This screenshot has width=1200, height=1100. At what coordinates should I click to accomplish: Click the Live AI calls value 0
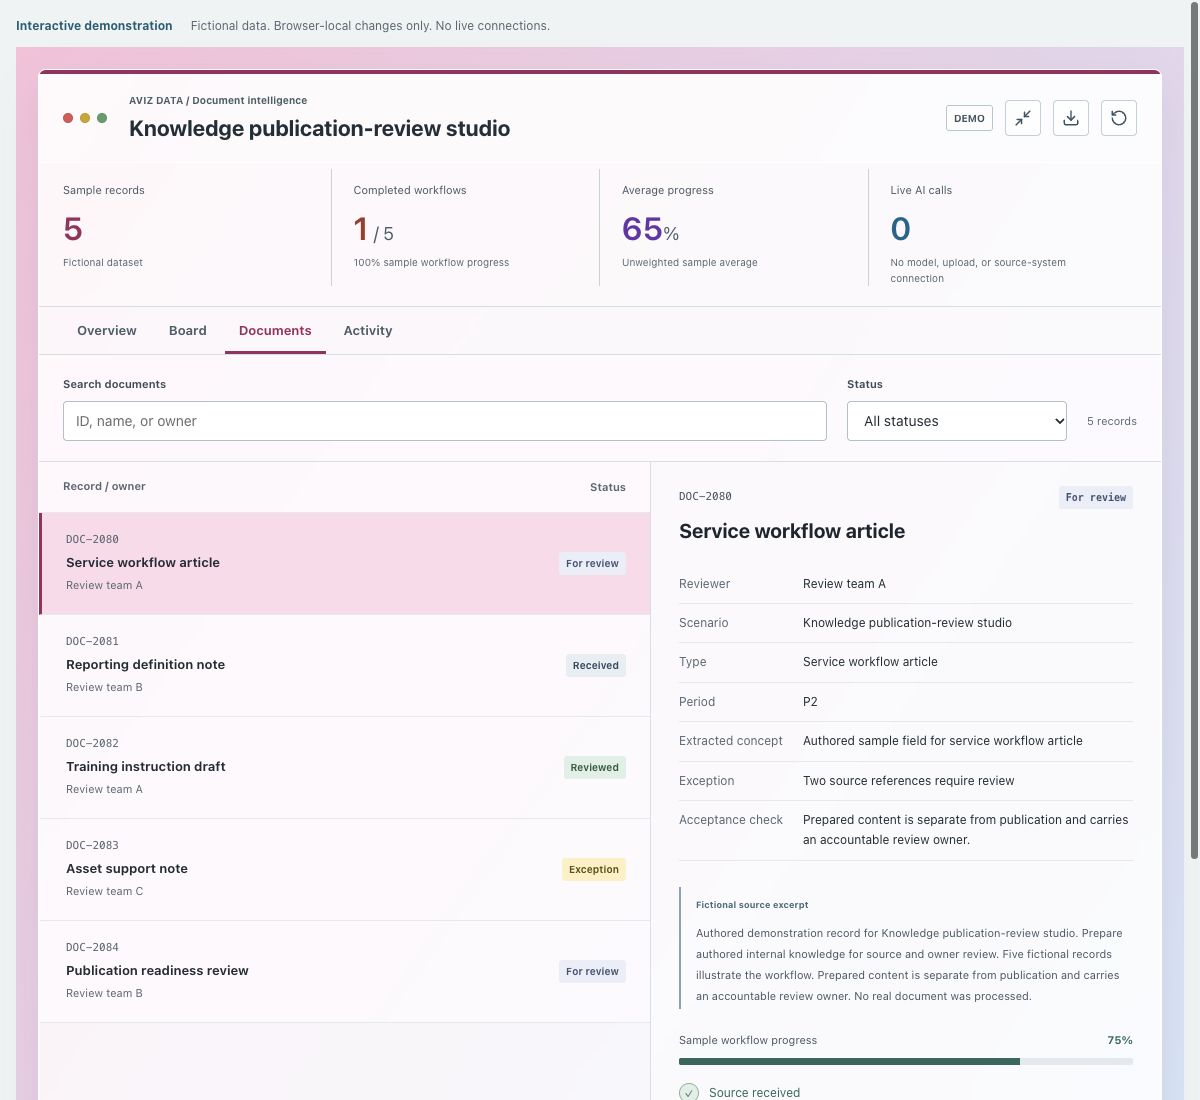tap(900, 230)
